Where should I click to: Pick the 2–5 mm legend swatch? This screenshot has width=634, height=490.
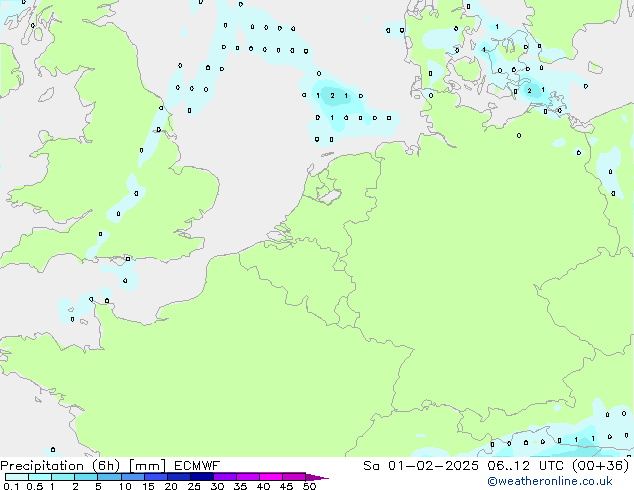pyautogui.click(x=87, y=477)
